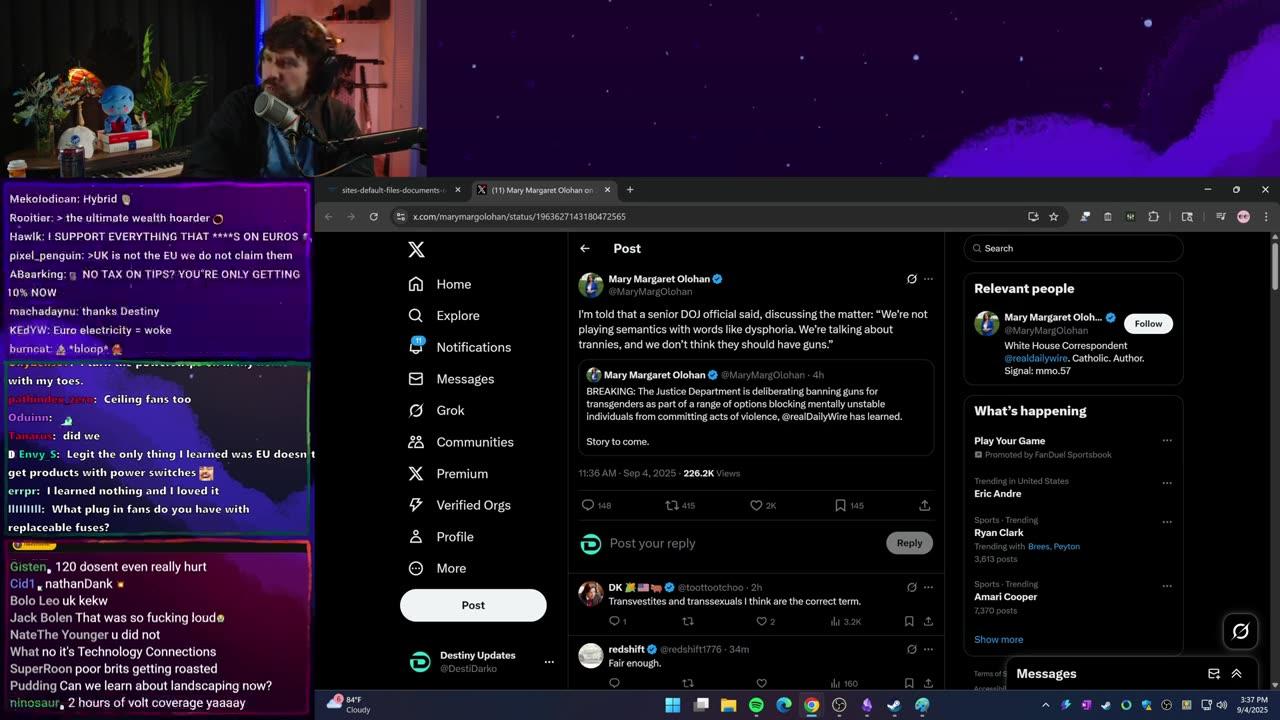Expand the Messages drawer

click(1237, 674)
